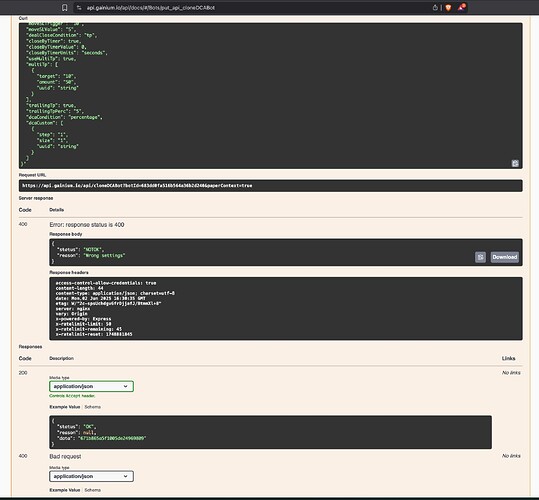Select Example Value tab under 200 response
Screen dimensions: 539x500
65,407
